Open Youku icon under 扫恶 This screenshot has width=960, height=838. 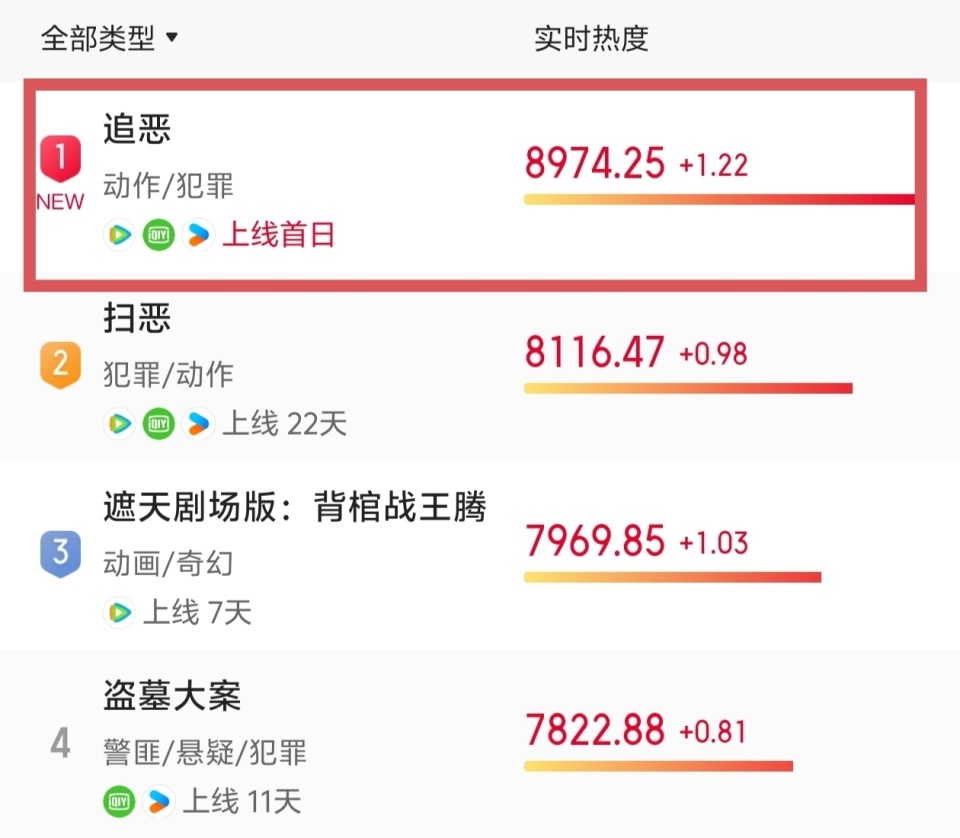[x=120, y=423]
